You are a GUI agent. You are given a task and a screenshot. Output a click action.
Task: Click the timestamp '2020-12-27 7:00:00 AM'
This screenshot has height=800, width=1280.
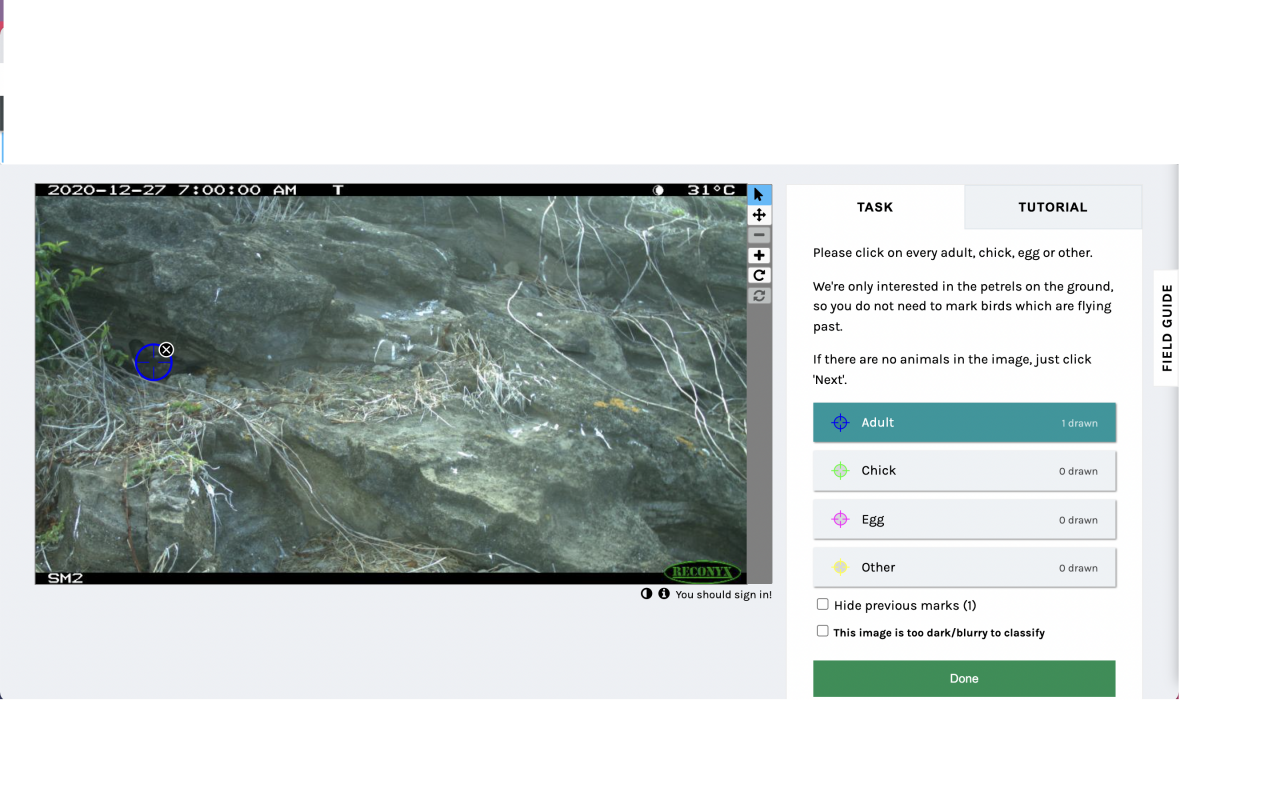tap(172, 190)
